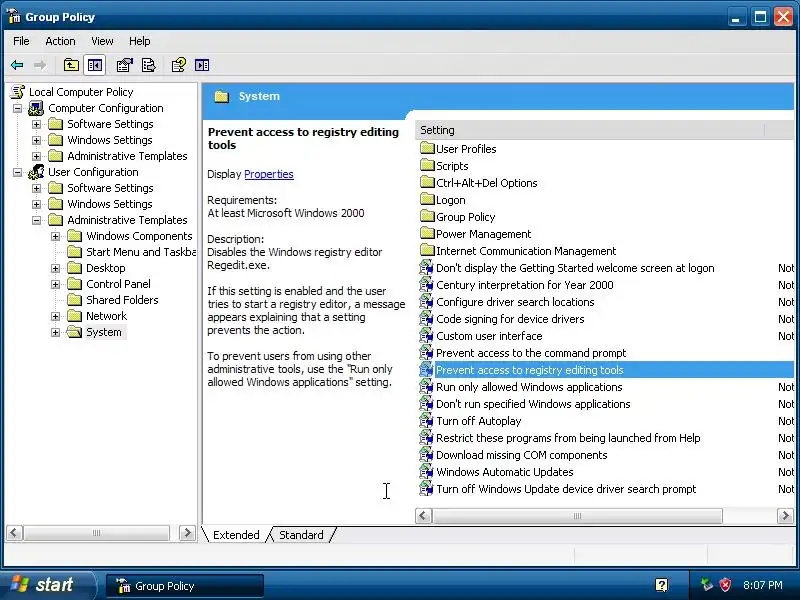Open the Properties link

pos(269,174)
